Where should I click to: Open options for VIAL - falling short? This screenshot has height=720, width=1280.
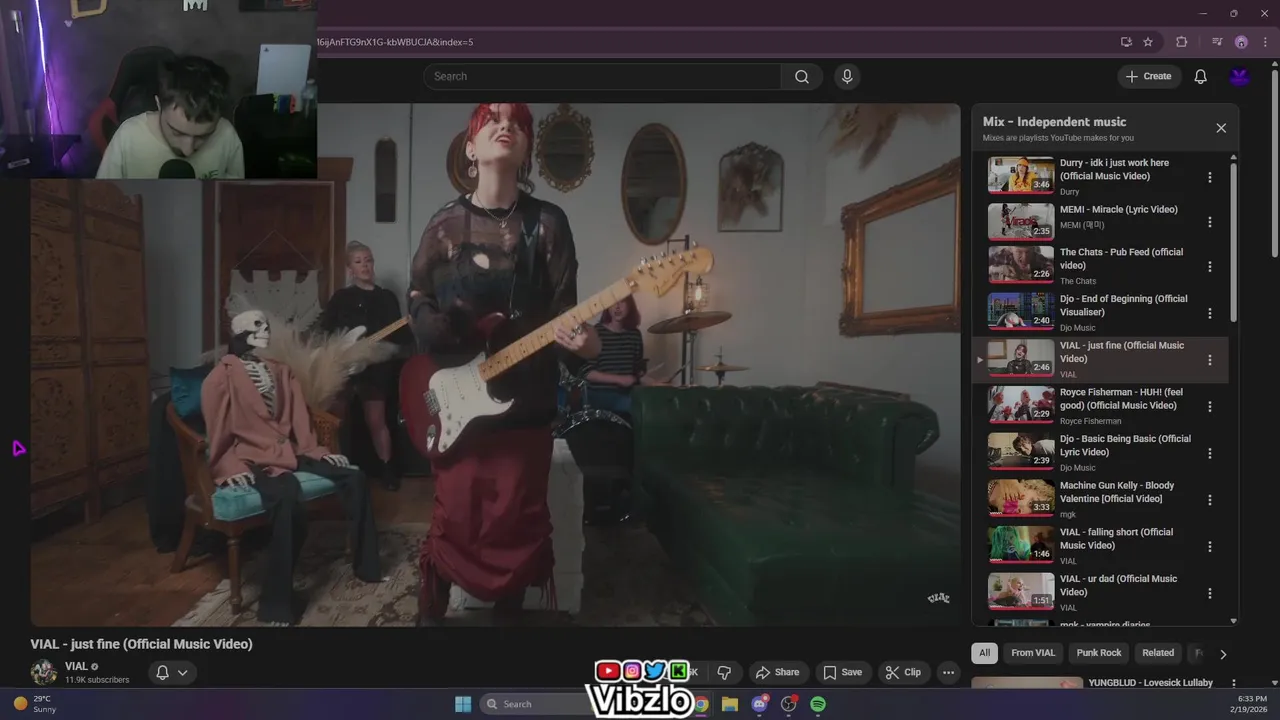(x=1210, y=547)
